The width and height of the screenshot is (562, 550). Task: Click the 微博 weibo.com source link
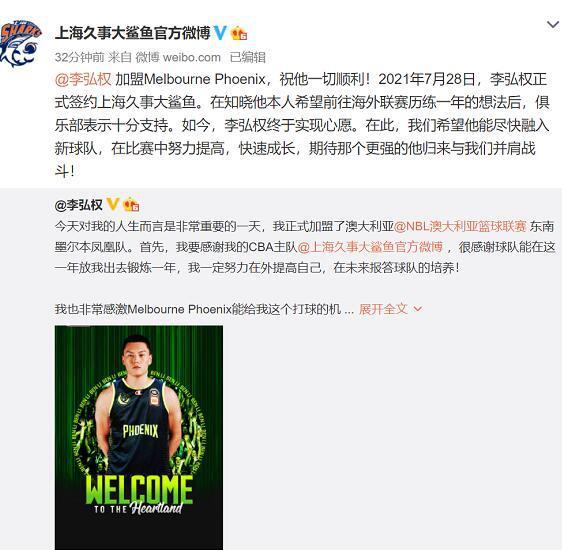click(x=178, y=57)
